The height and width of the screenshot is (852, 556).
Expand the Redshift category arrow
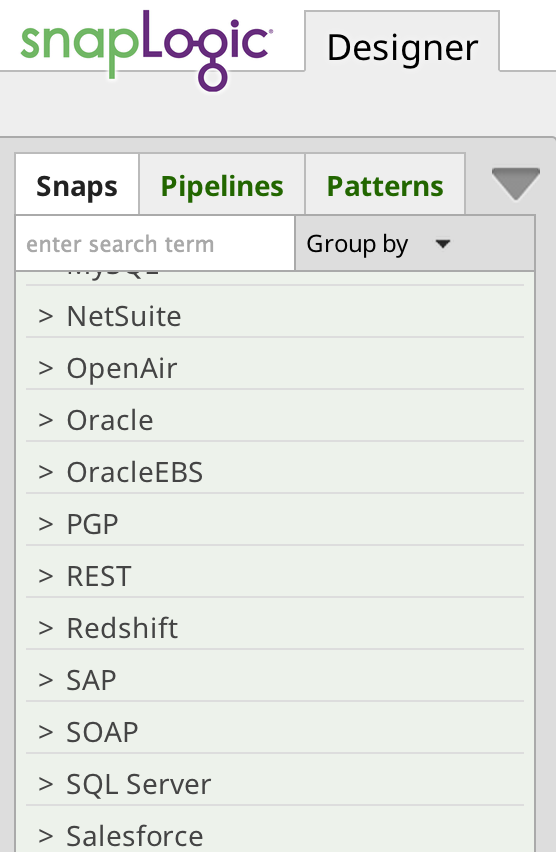coord(46,628)
